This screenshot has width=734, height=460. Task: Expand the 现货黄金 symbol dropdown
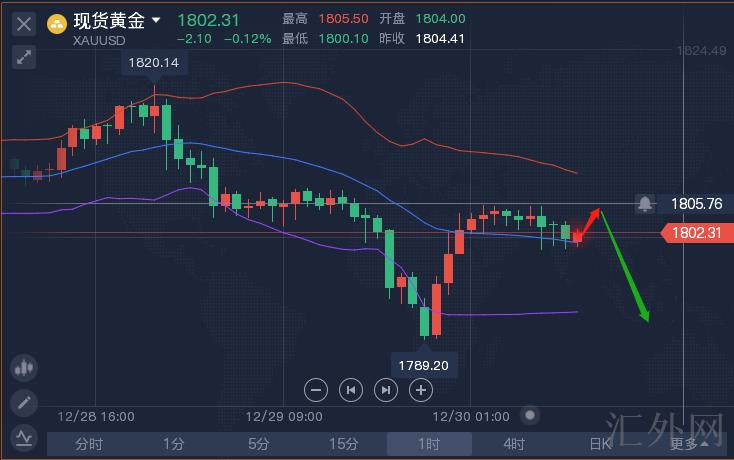pos(156,20)
